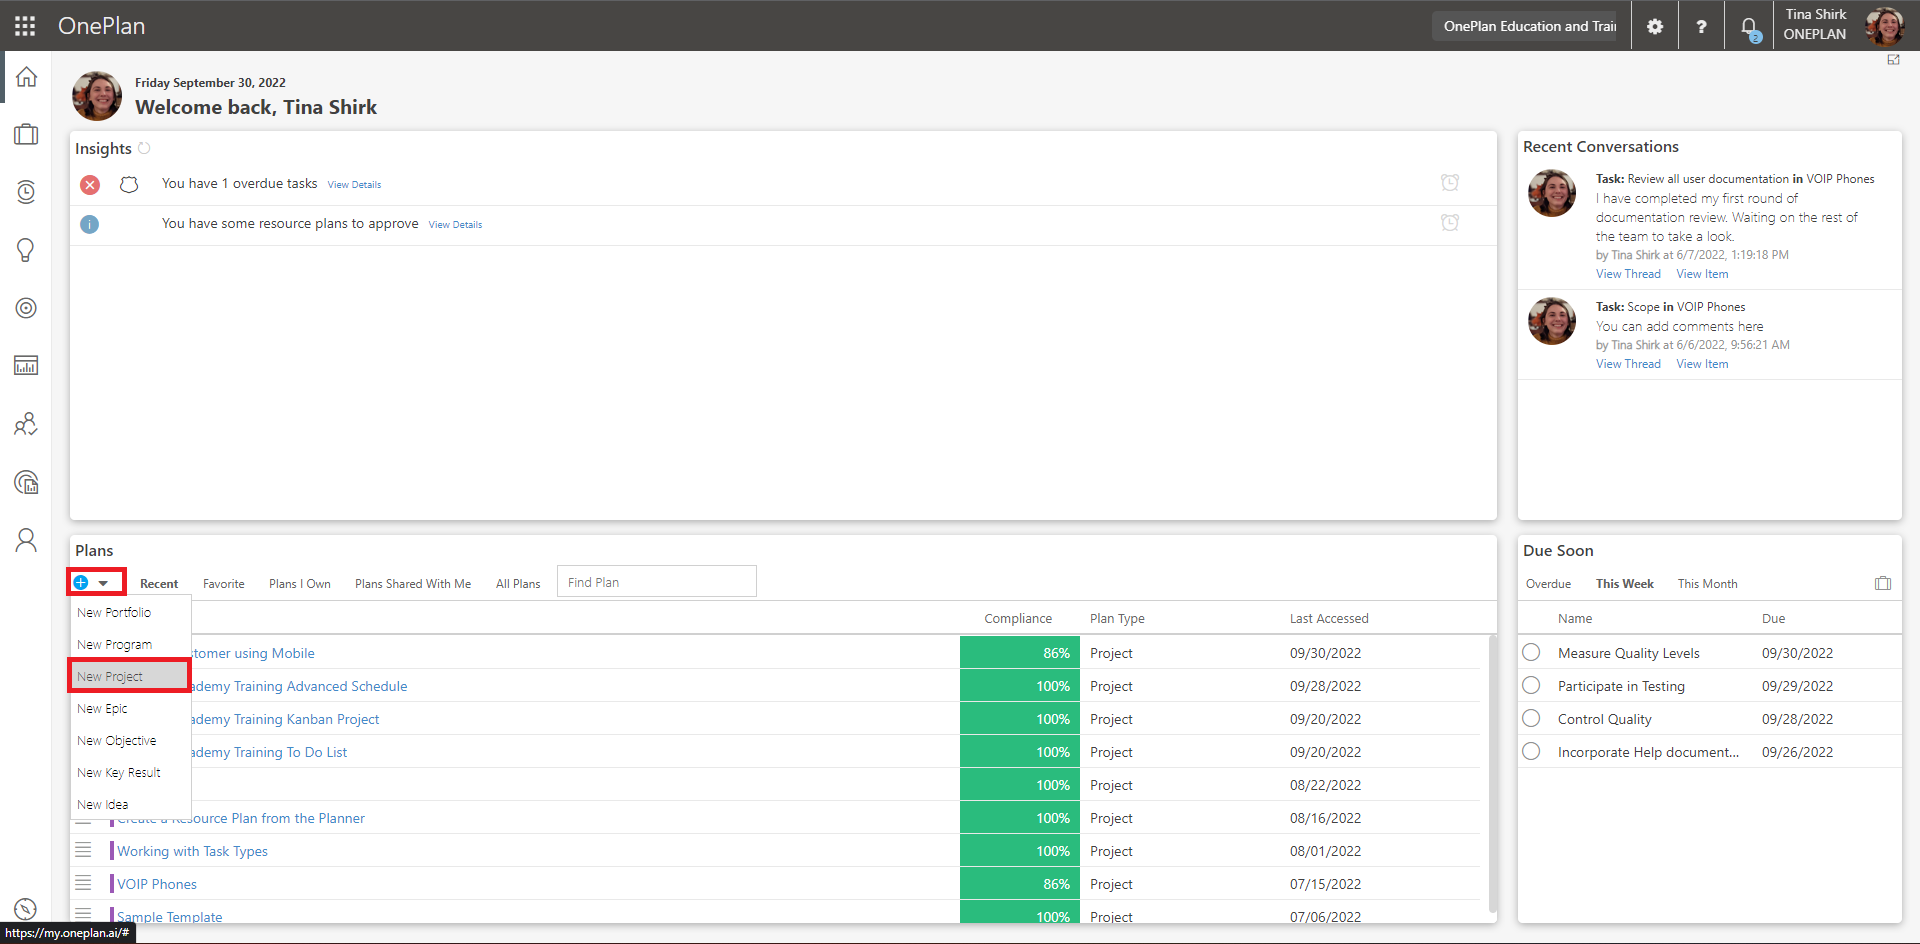The height and width of the screenshot is (944, 1920).
Task: Sort plans by Last Accessed column
Action: coord(1329,619)
